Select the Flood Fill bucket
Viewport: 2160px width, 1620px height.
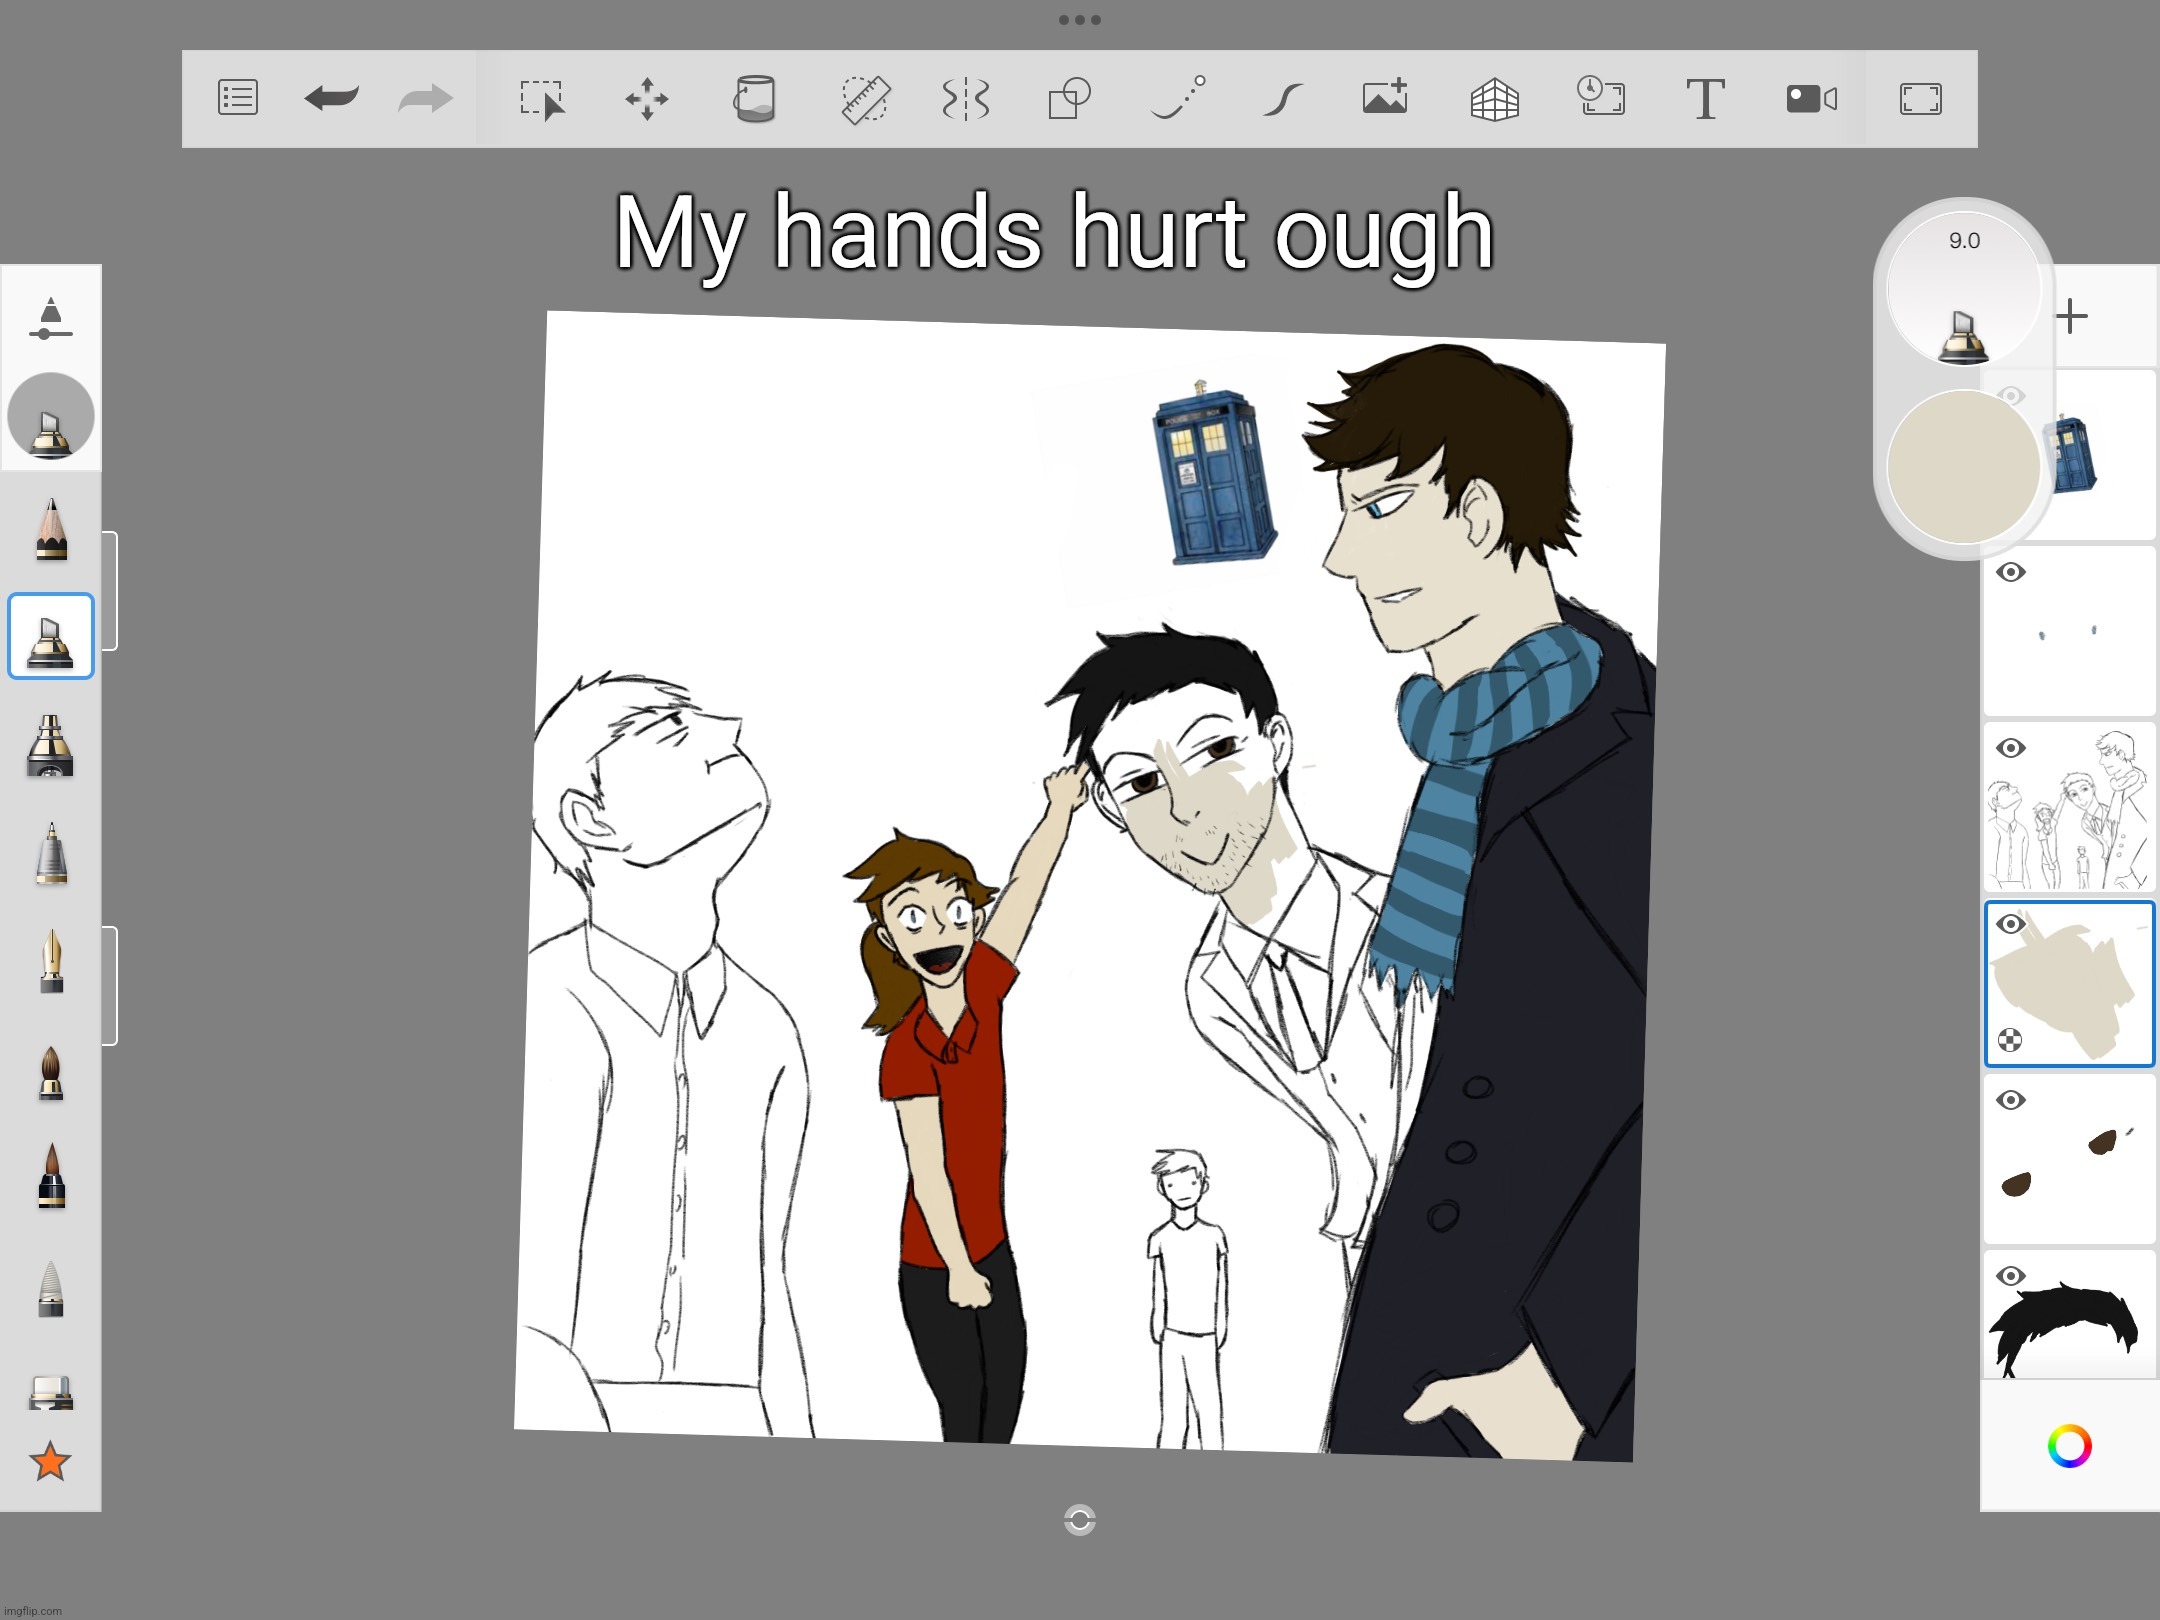[x=754, y=99]
